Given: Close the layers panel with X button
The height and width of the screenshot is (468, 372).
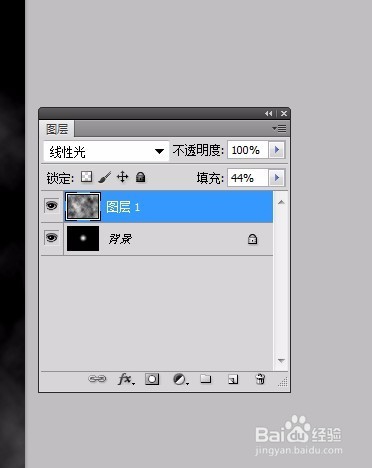Looking at the screenshot, I should (x=284, y=114).
